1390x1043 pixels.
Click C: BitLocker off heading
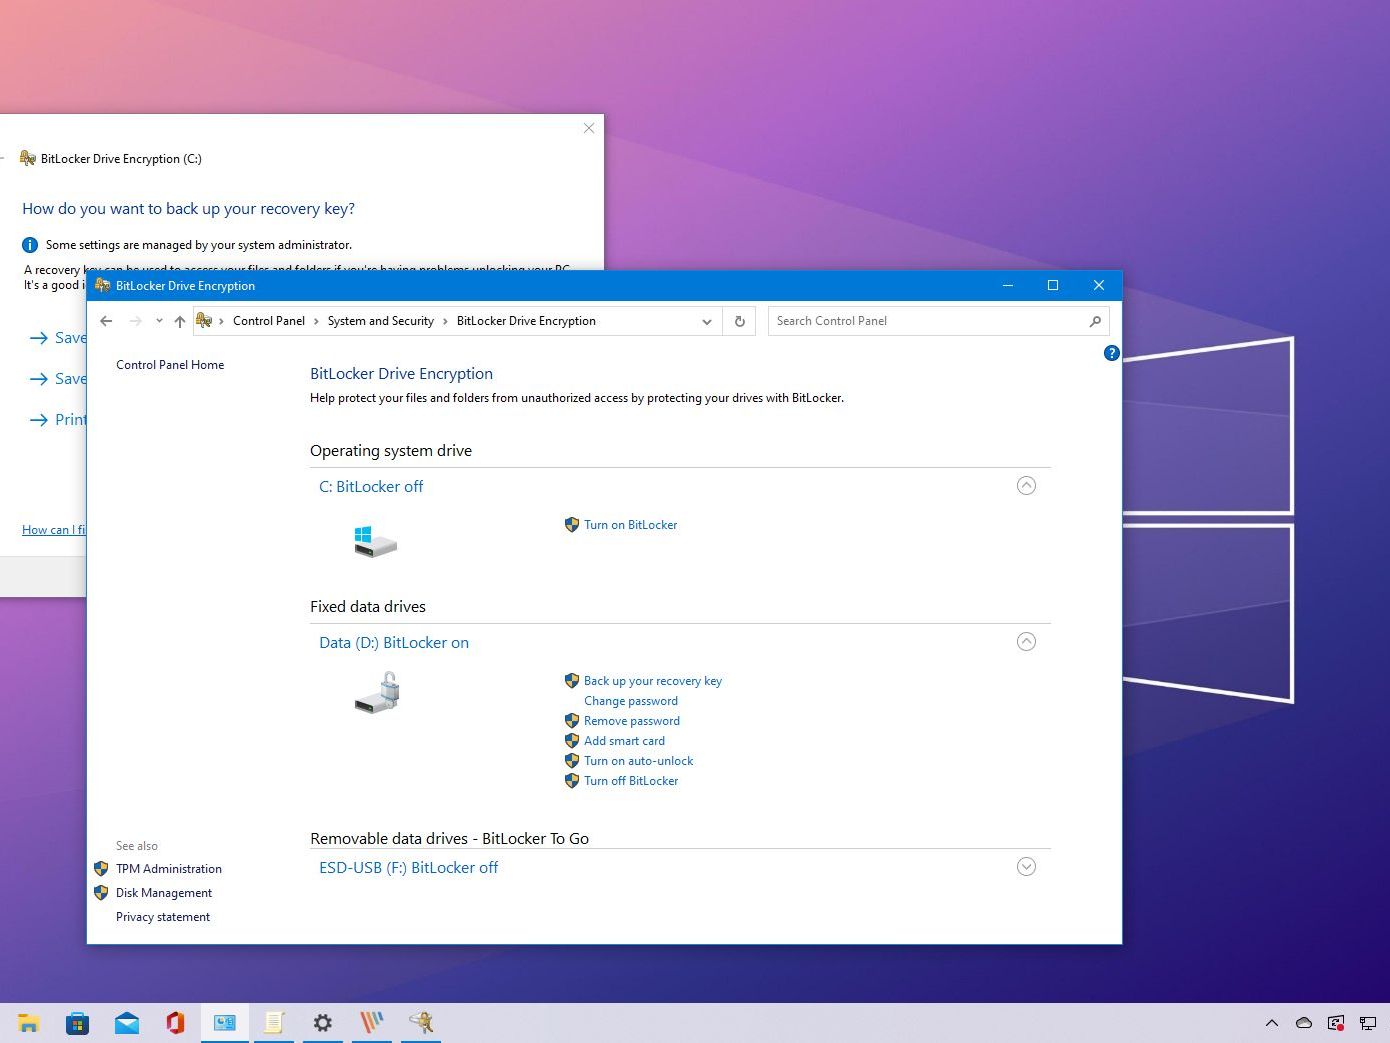pos(371,487)
